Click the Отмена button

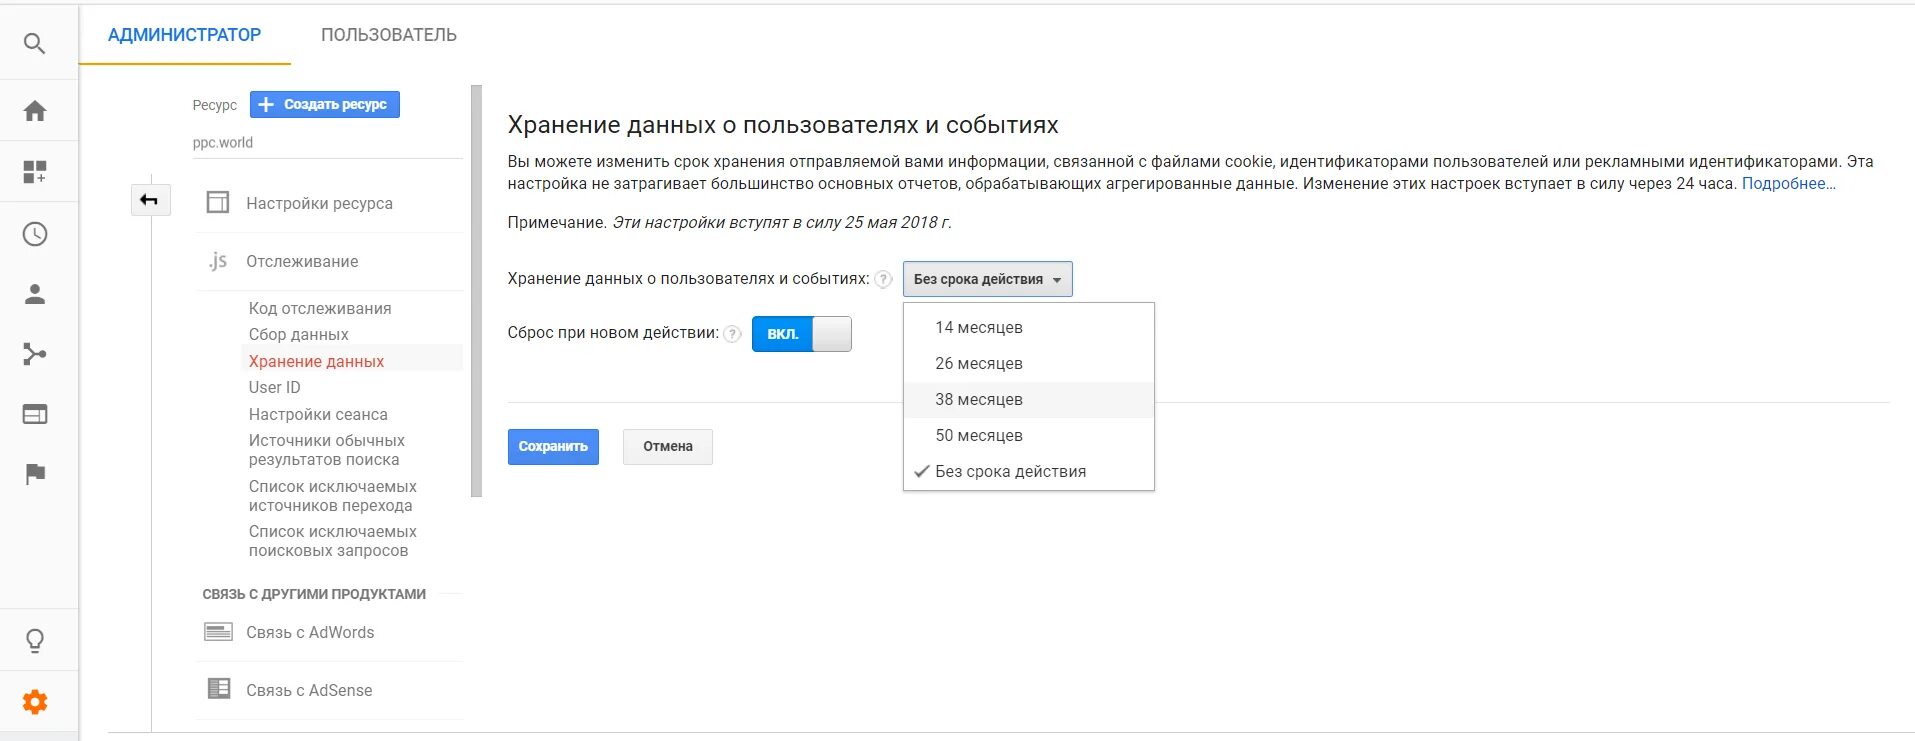coord(668,447)
